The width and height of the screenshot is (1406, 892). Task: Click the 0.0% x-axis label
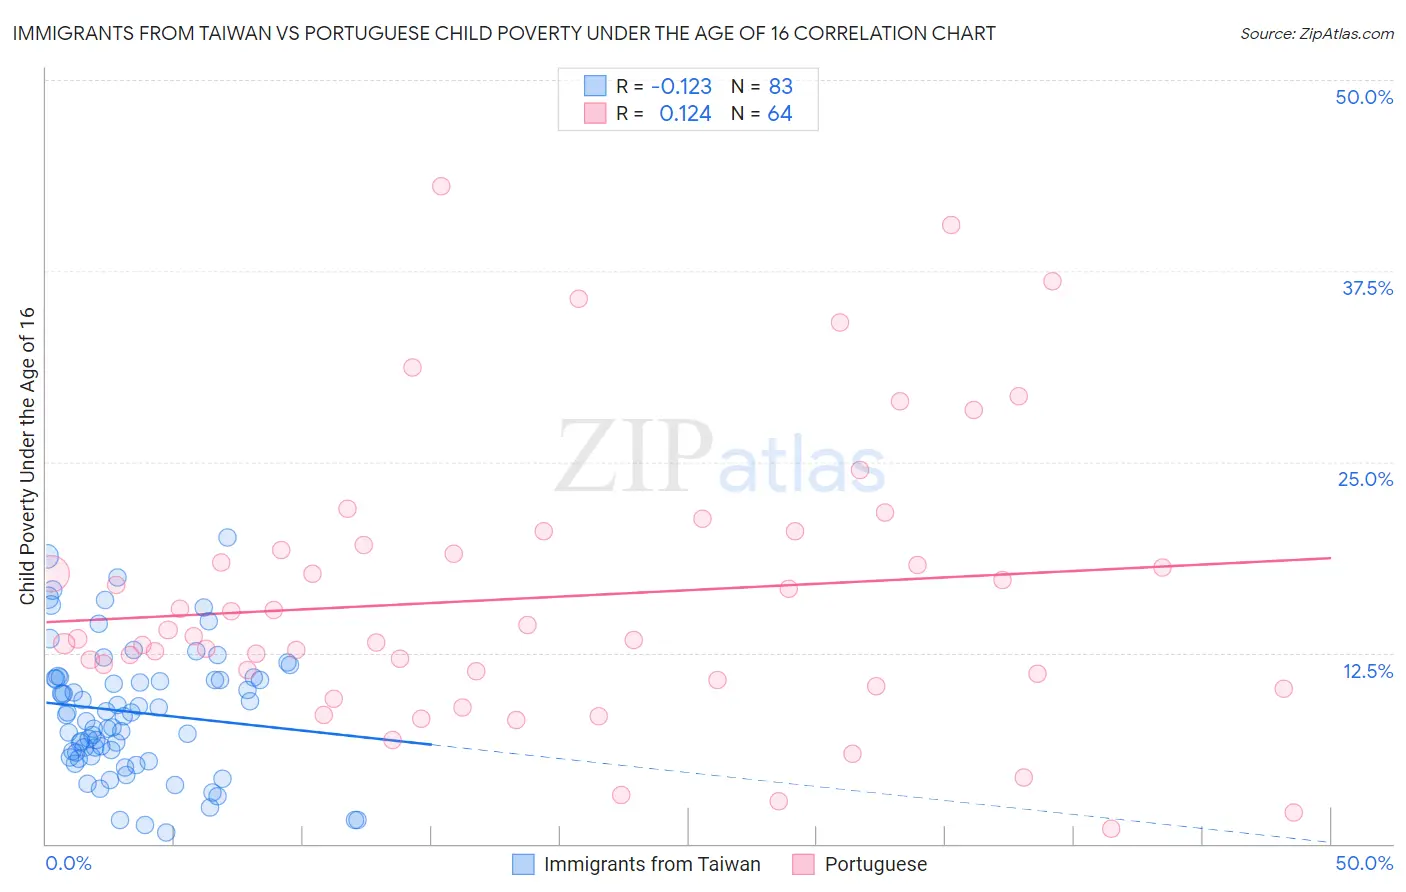click(69, 864)
